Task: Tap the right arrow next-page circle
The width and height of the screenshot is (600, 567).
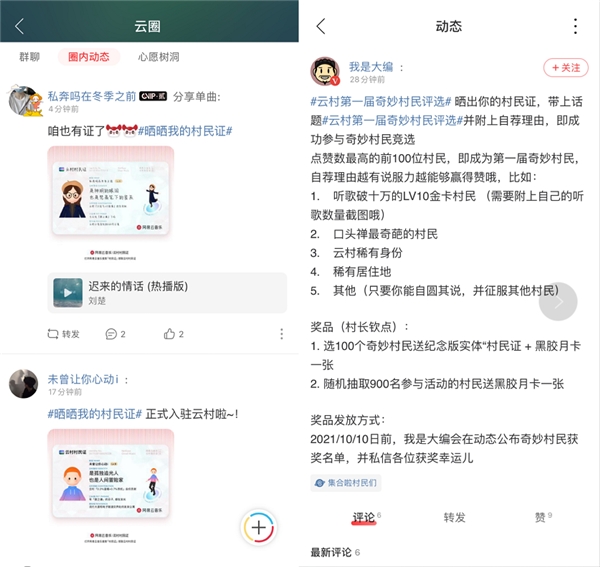Action: (x=559, y=301)
